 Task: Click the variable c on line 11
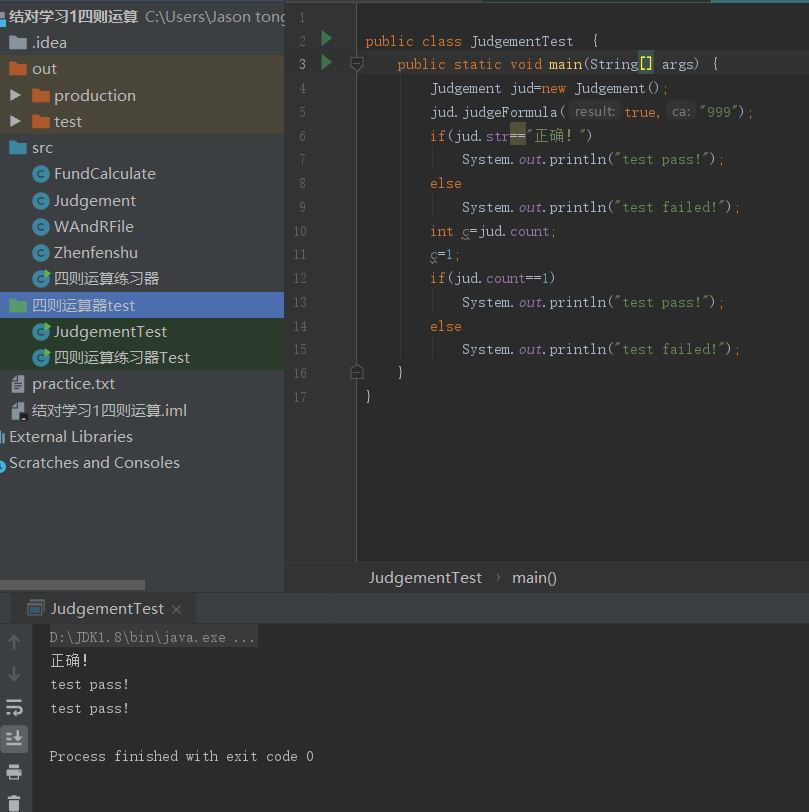pyautogui.click(x=434, y=255)
